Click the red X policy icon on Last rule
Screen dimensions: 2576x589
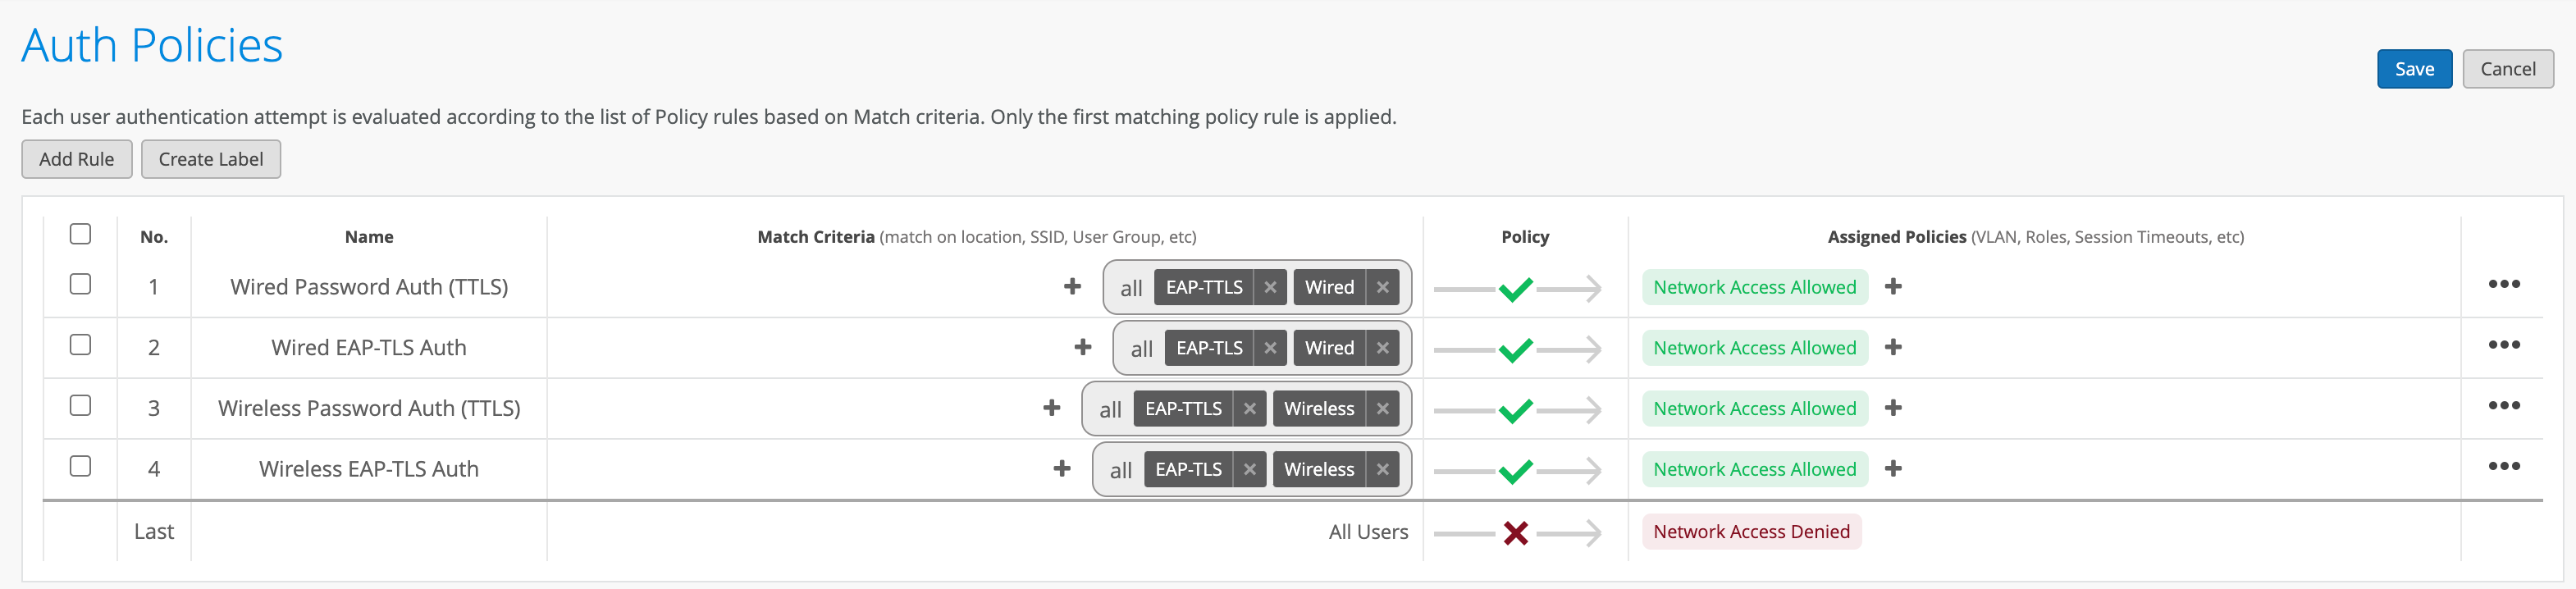[1515, 533]
